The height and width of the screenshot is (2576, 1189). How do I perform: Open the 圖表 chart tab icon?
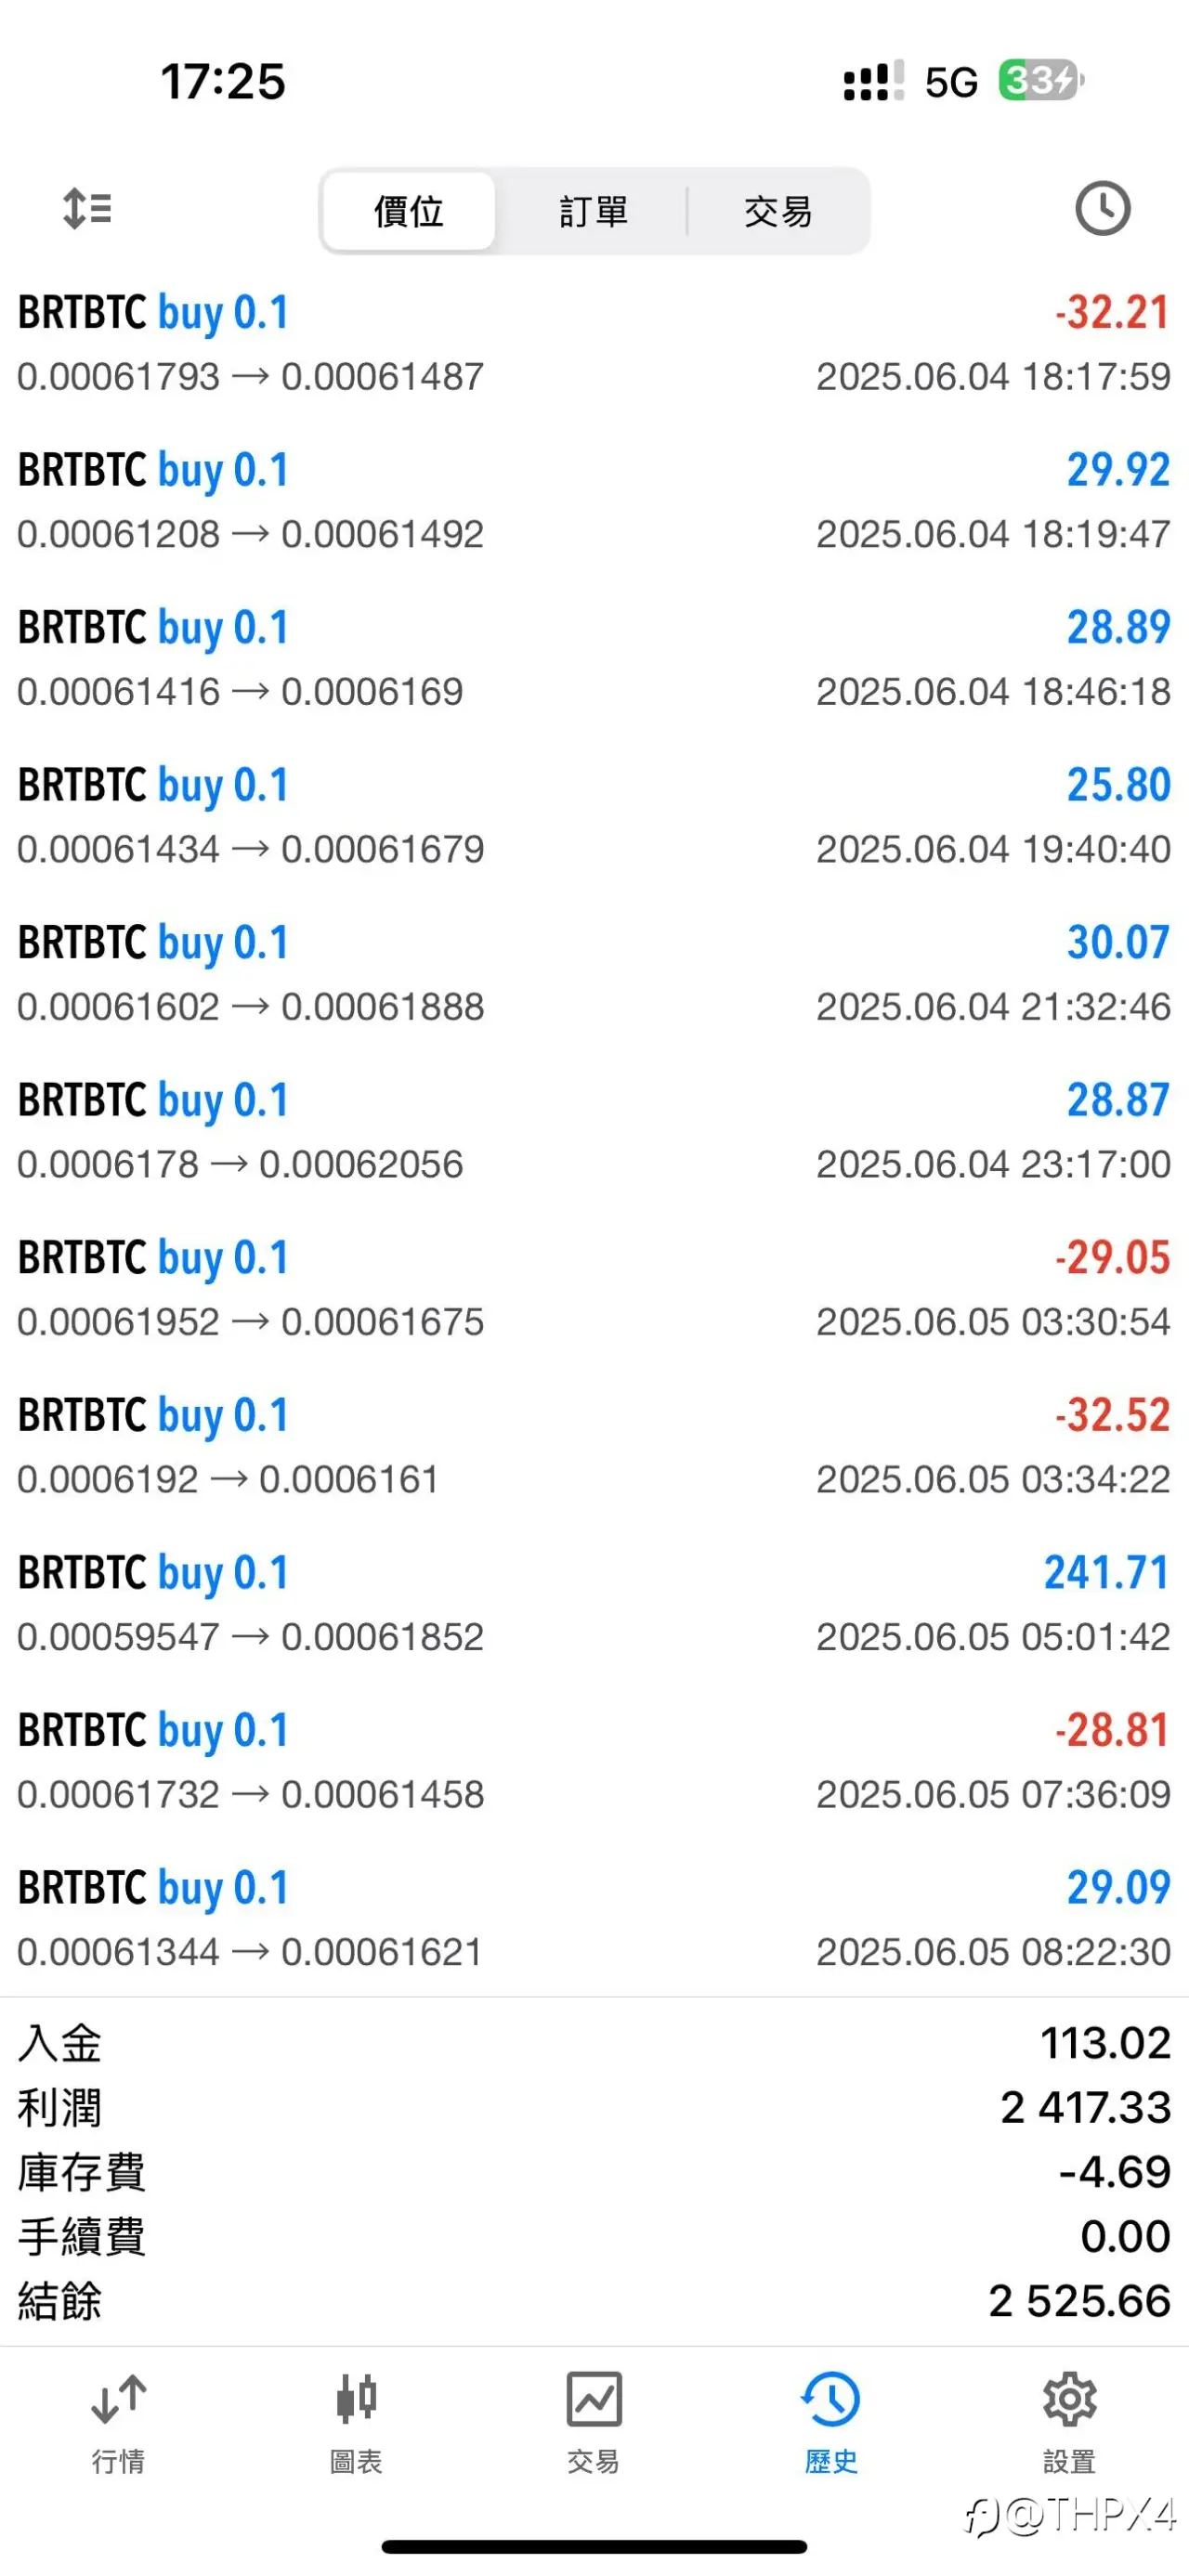356,2422
